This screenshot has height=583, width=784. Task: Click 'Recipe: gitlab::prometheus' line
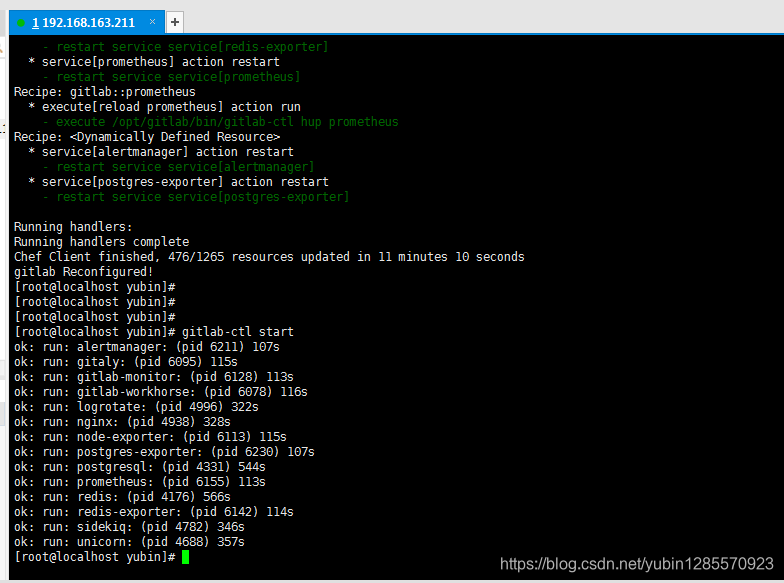coord(104,92)
